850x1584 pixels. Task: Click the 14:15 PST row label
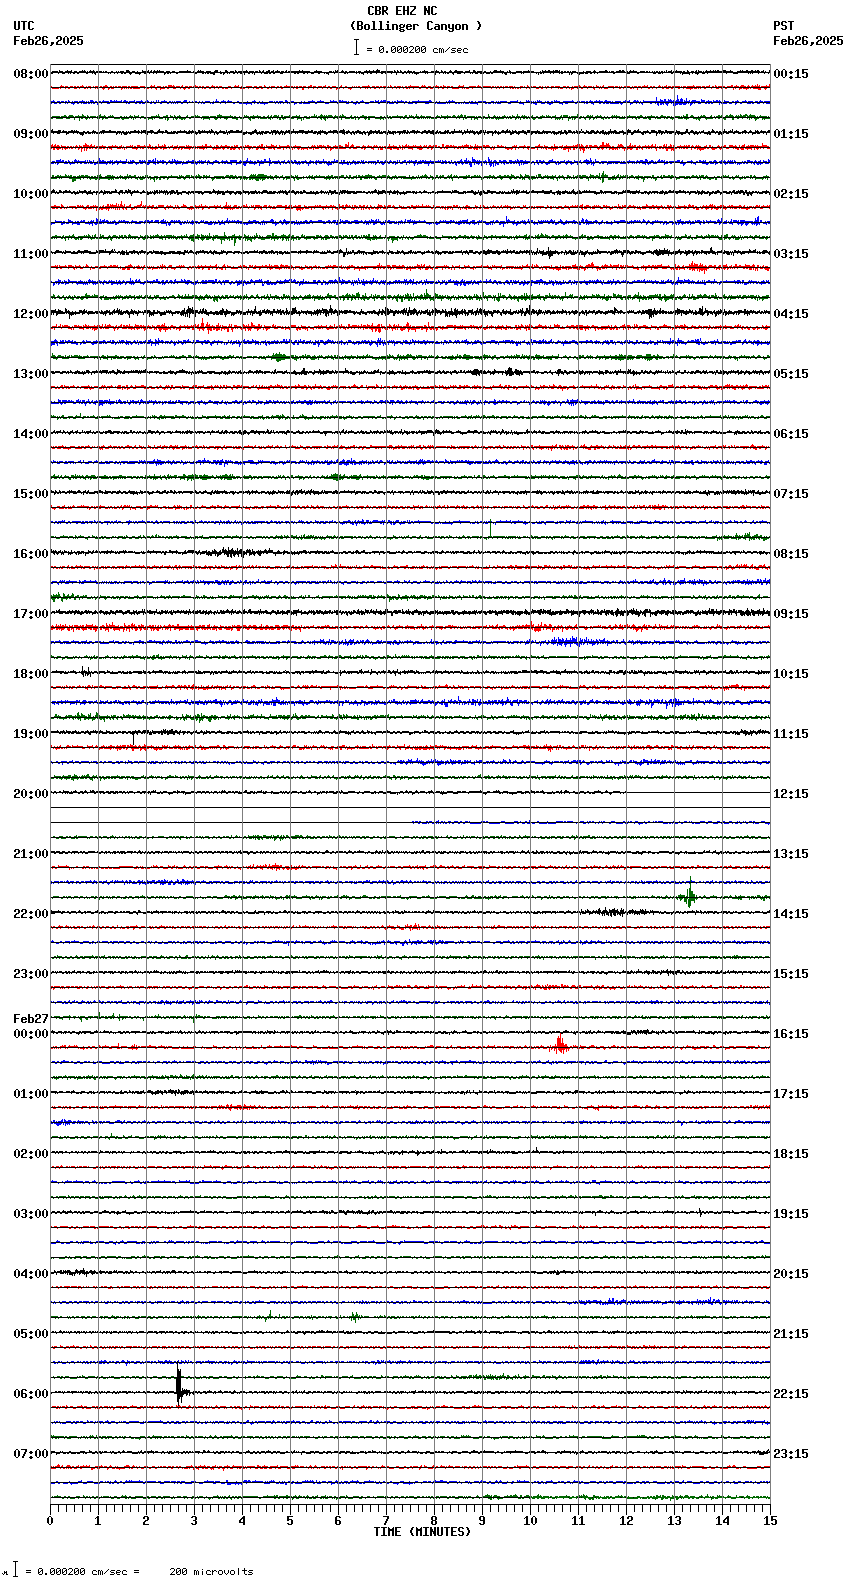tap(791, 914)
